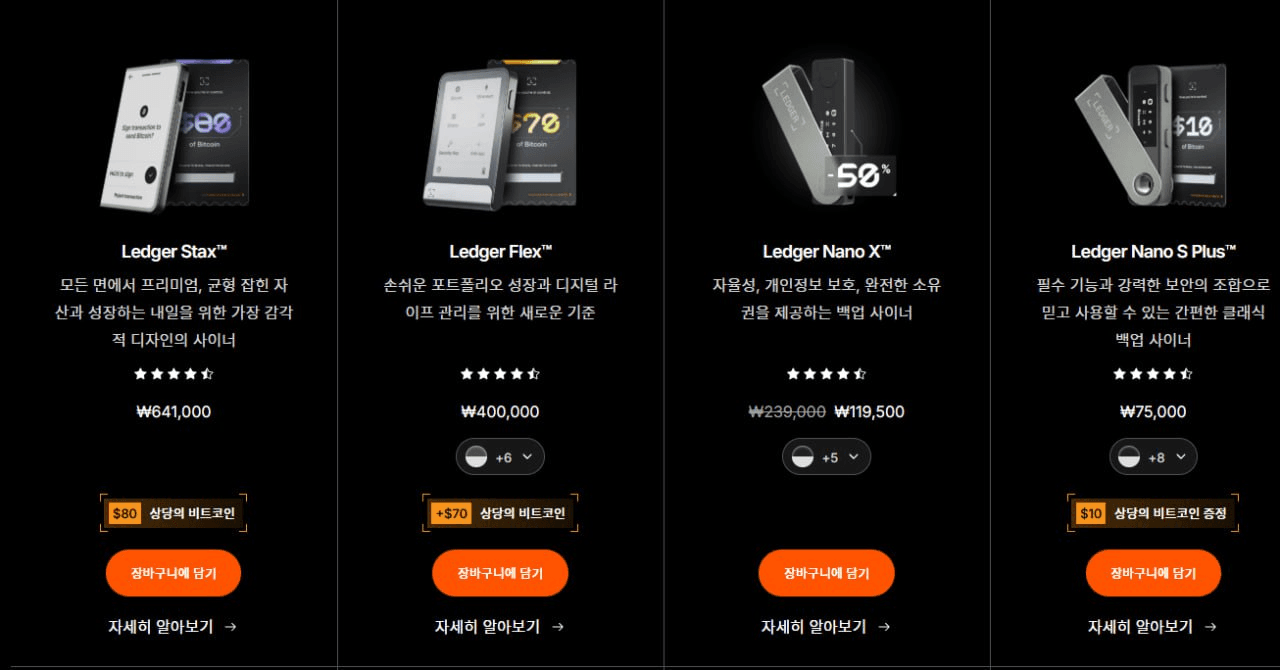Viewport: 1280px width, 670px height.
Task: Add Ledger Flex to cart with orange button
Action: pos(500,573)
